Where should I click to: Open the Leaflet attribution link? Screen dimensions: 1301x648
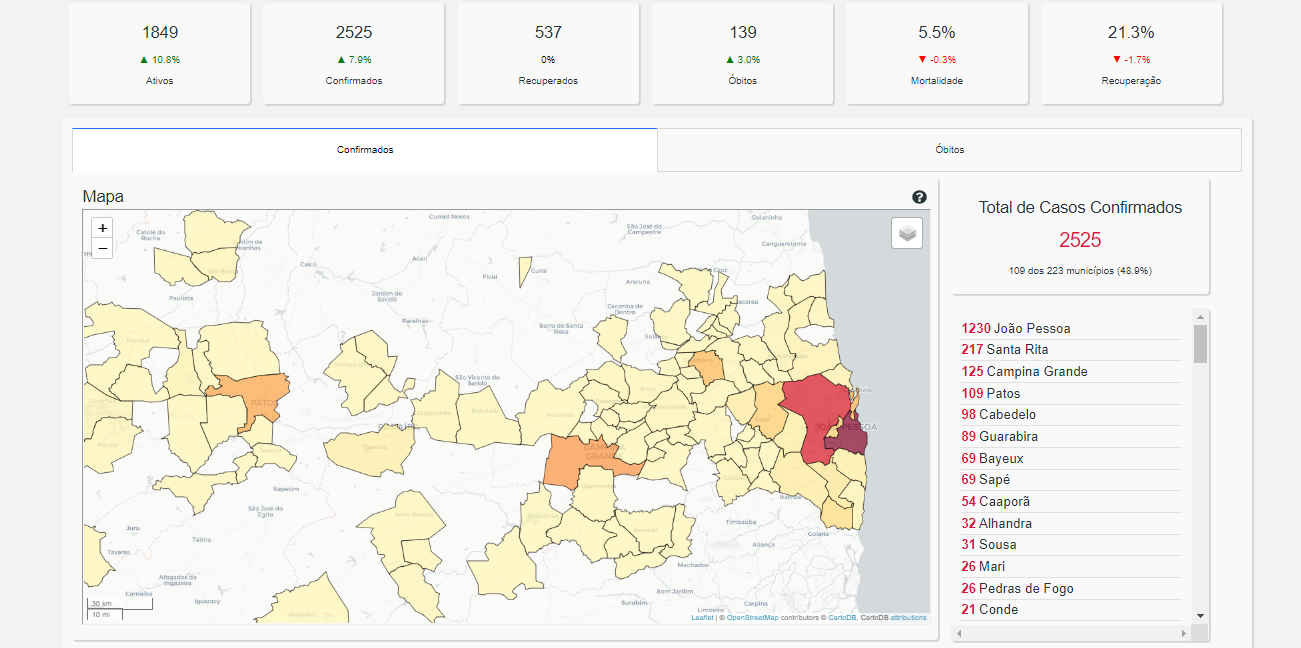702,618
